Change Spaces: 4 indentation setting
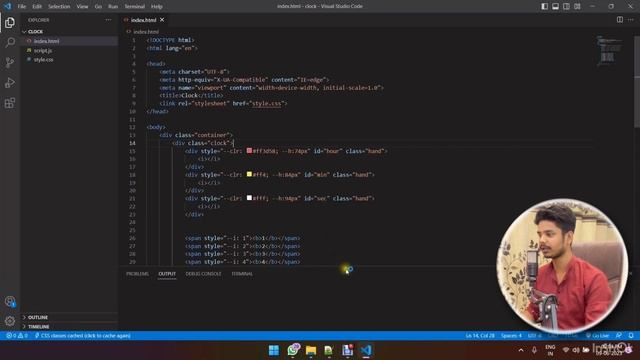Screen dimensions: 640x360 click(511, 336)
